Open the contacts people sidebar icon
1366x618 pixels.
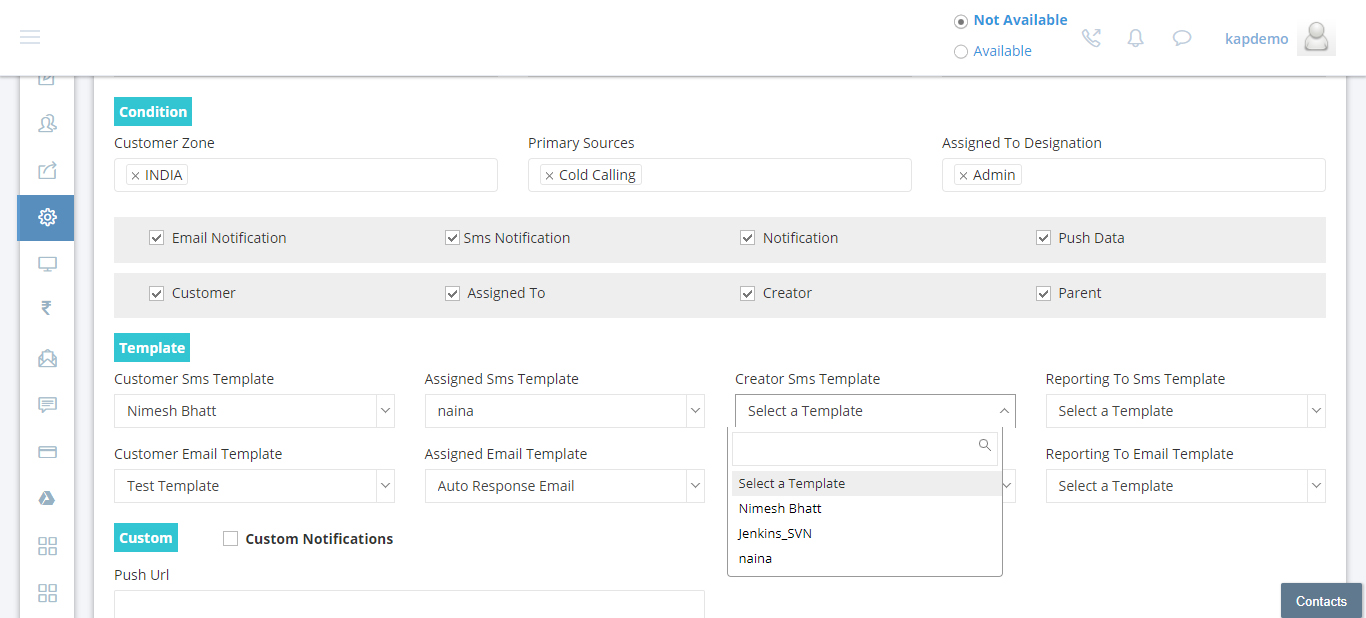tap(47, 124)
